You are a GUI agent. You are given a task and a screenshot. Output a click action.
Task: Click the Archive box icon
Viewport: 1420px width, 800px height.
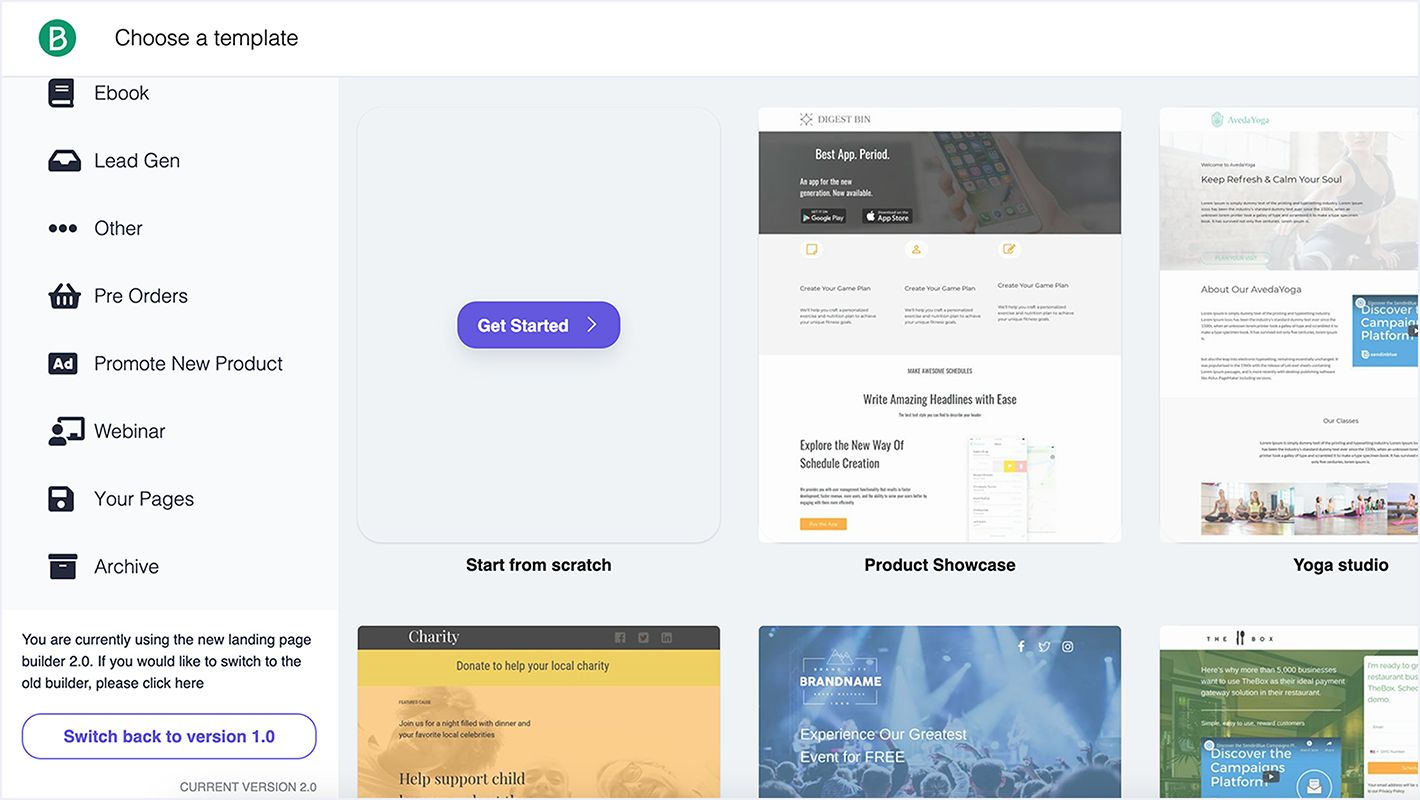click(x=63, y=566)
